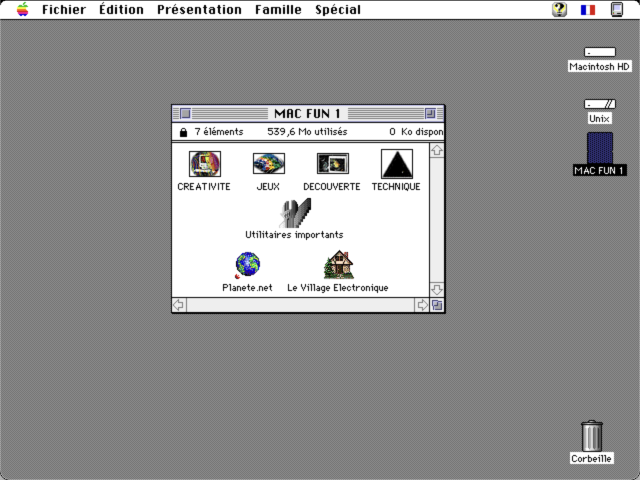
Task: Select the DECOUVERTE folder icon
Action: point(333,164)
